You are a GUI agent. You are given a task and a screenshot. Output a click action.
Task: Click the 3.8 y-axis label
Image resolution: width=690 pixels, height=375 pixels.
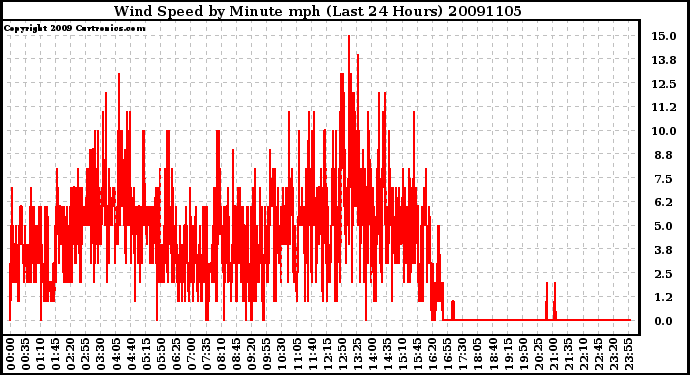(664, 250)
